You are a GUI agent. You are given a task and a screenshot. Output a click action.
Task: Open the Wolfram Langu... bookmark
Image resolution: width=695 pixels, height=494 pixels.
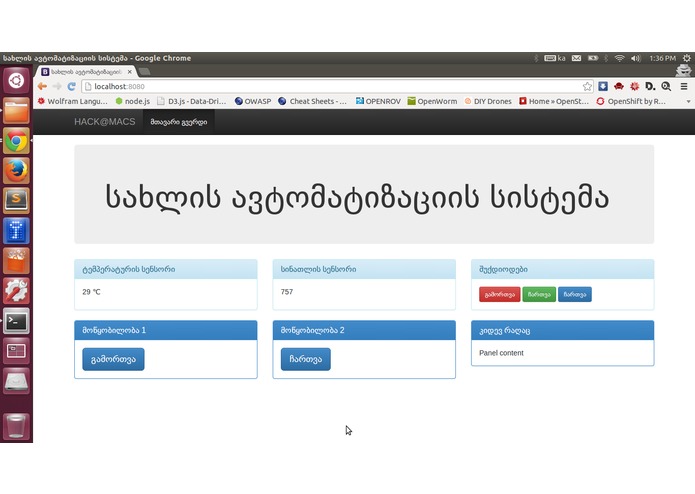[x=73, y=101]
